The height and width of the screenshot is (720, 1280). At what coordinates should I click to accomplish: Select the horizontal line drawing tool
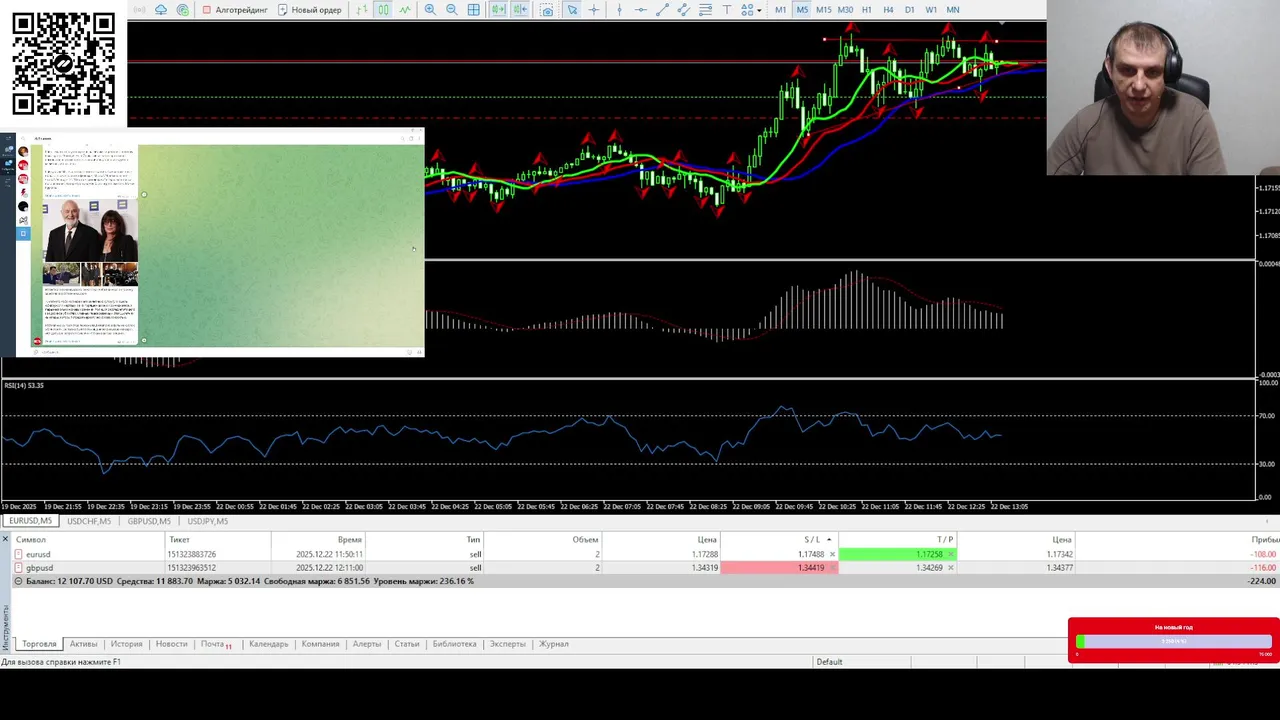(640, 9)
